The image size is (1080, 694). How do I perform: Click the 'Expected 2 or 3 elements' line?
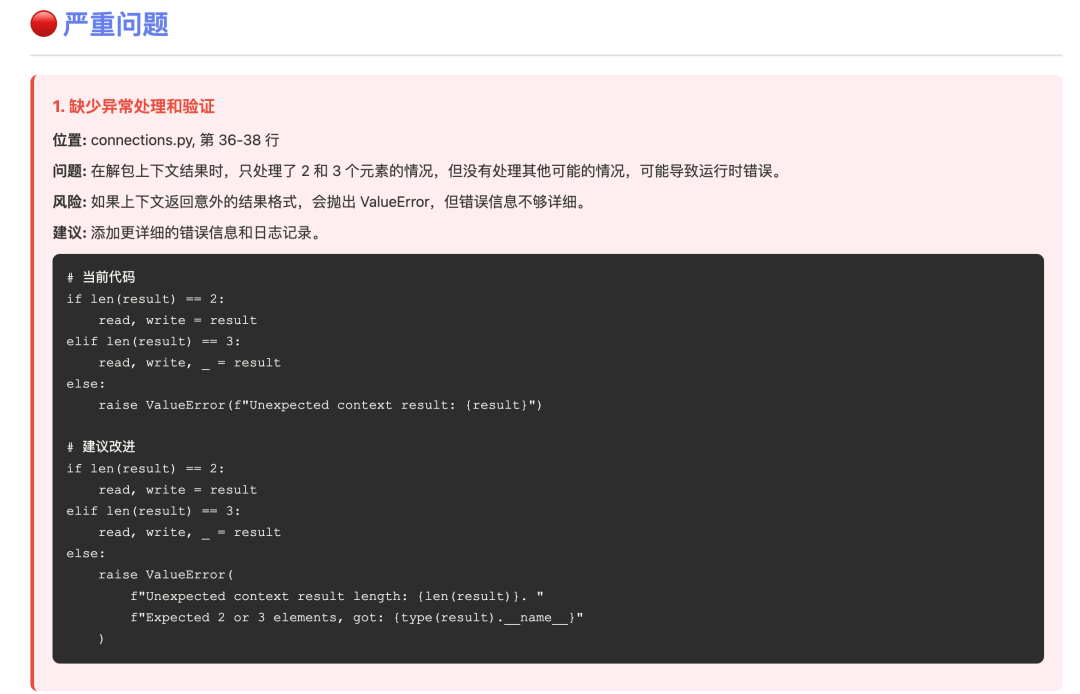356,617
